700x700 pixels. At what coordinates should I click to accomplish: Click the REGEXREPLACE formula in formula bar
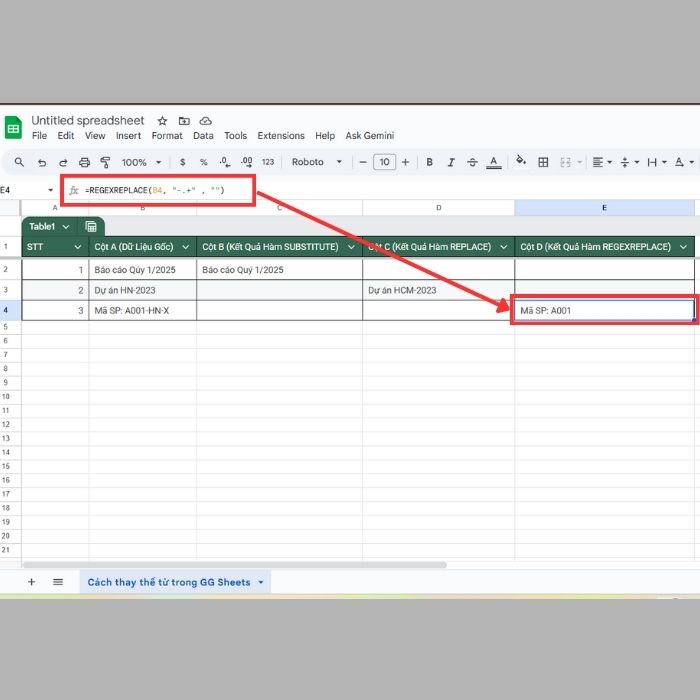click(x=154, y=190)
